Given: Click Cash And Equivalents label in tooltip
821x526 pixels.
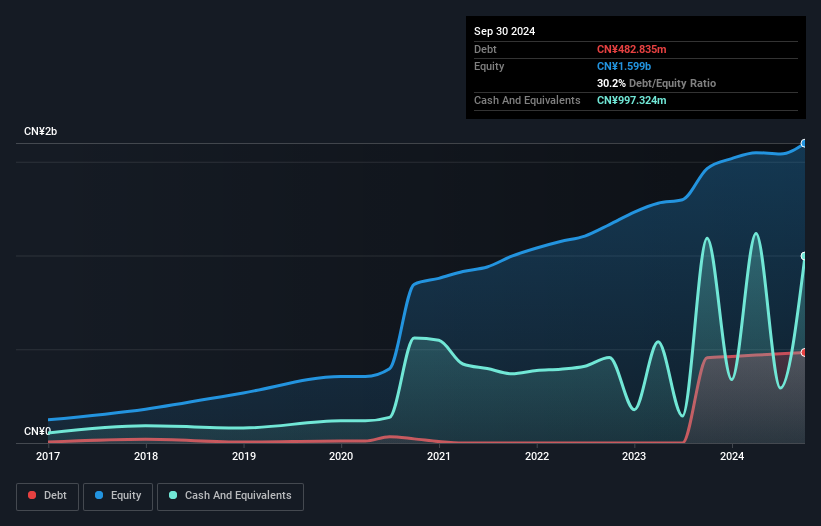Looking at the screenshot, I should (x=527, y=100).
